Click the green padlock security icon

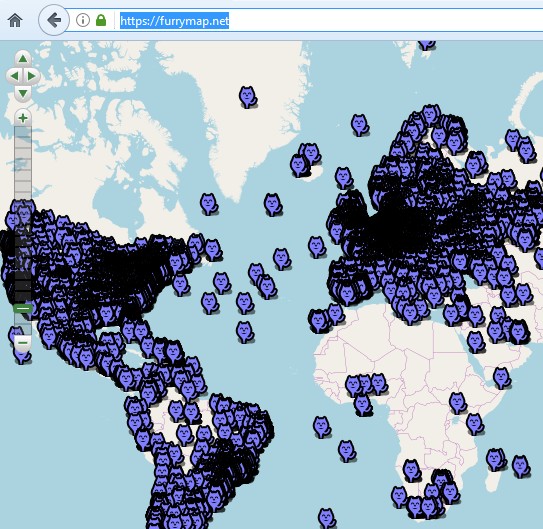(x=101, y=20)
